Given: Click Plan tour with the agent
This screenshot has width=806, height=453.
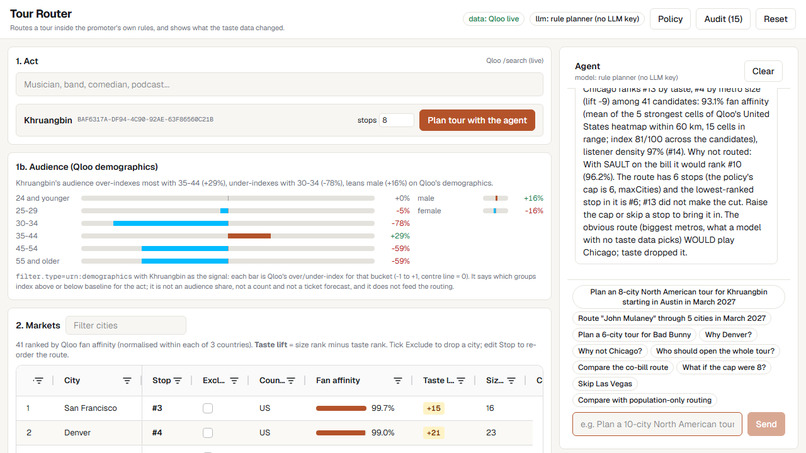Looking at the screenshot, I should pos(477,120).
